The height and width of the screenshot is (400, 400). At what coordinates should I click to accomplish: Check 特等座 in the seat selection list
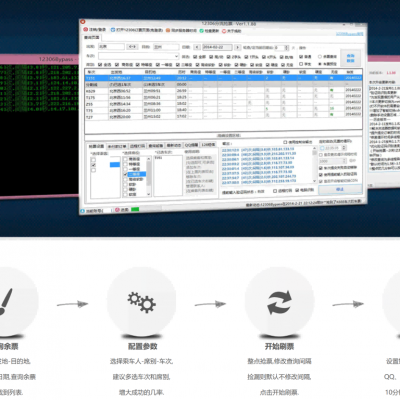pos(126,164)
